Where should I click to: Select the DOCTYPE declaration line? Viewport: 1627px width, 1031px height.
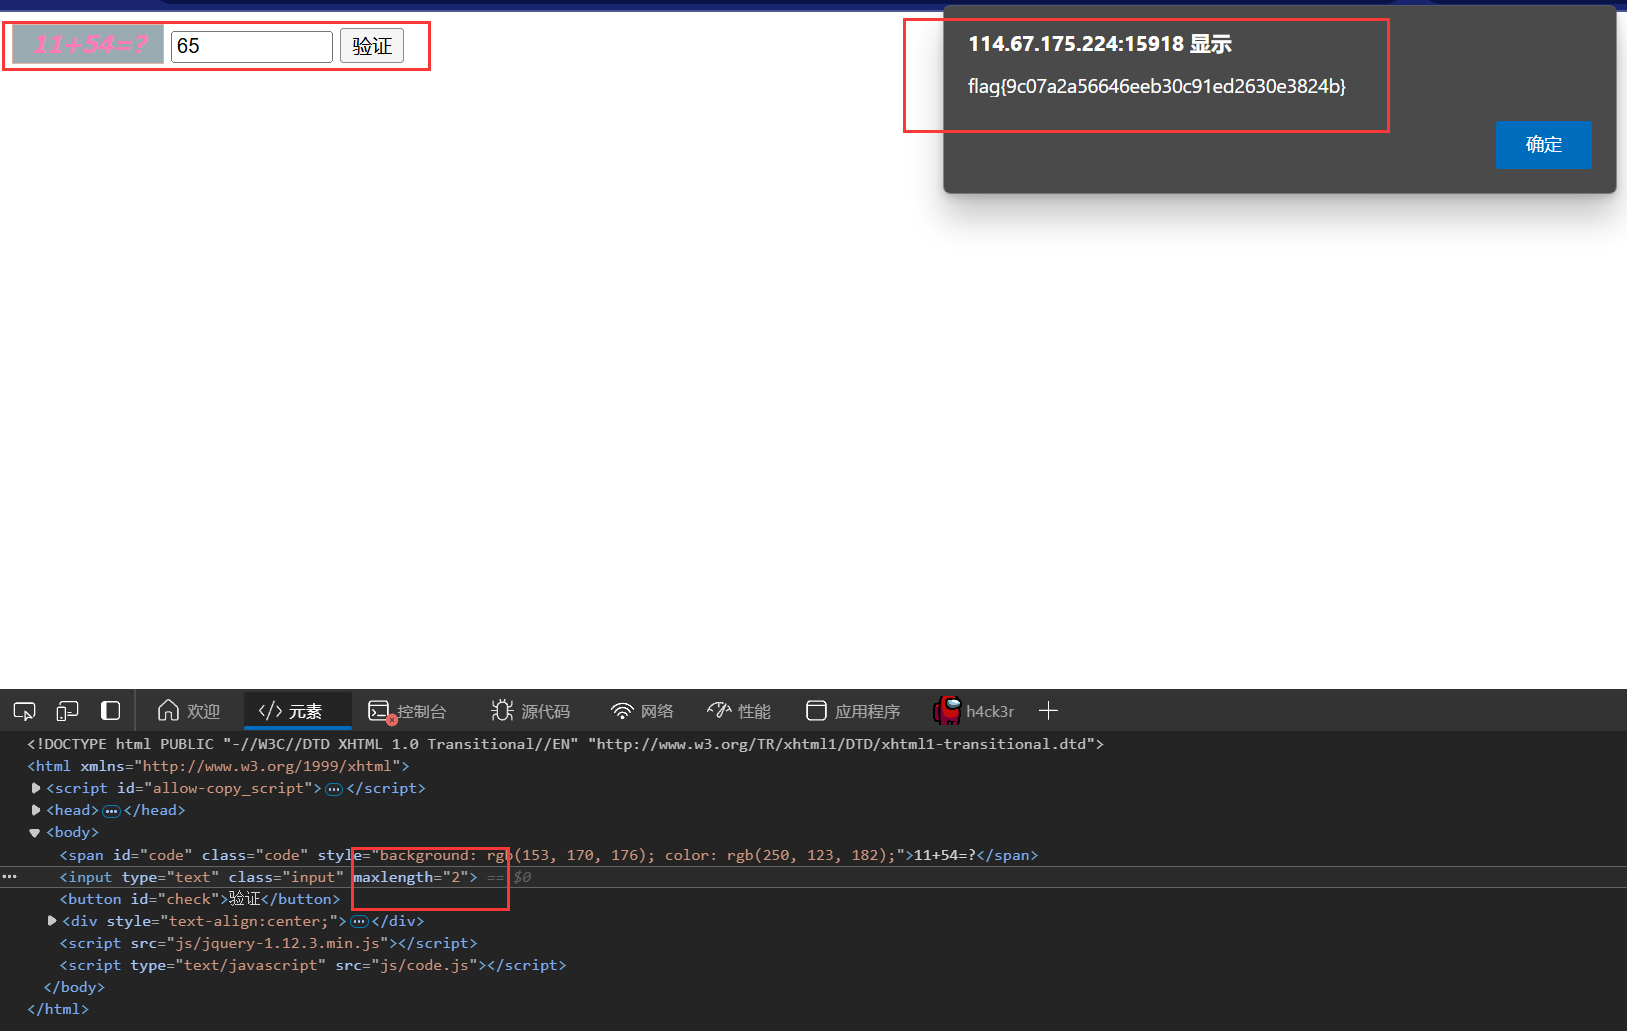coord(566,744)
